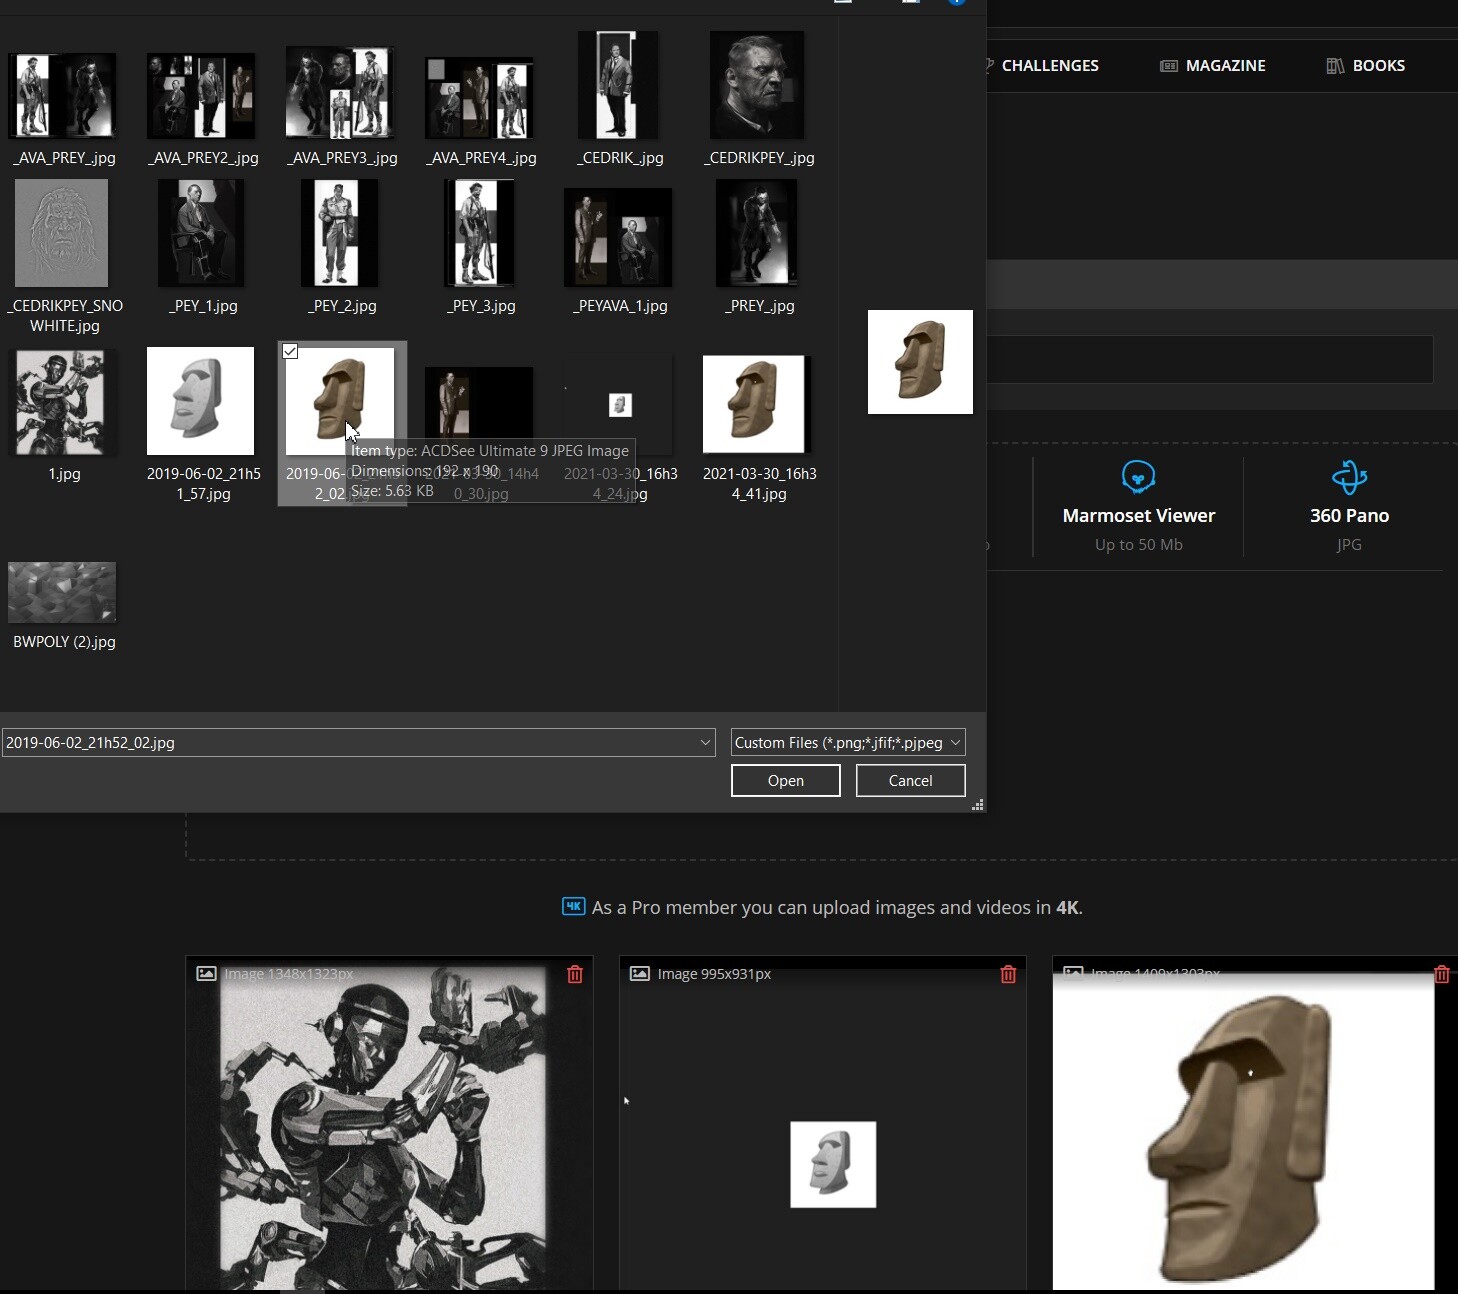This screenshot has height=1294, width=1458.
Task: Open the Custom Files type dropdown
Action: pos(848,743)
